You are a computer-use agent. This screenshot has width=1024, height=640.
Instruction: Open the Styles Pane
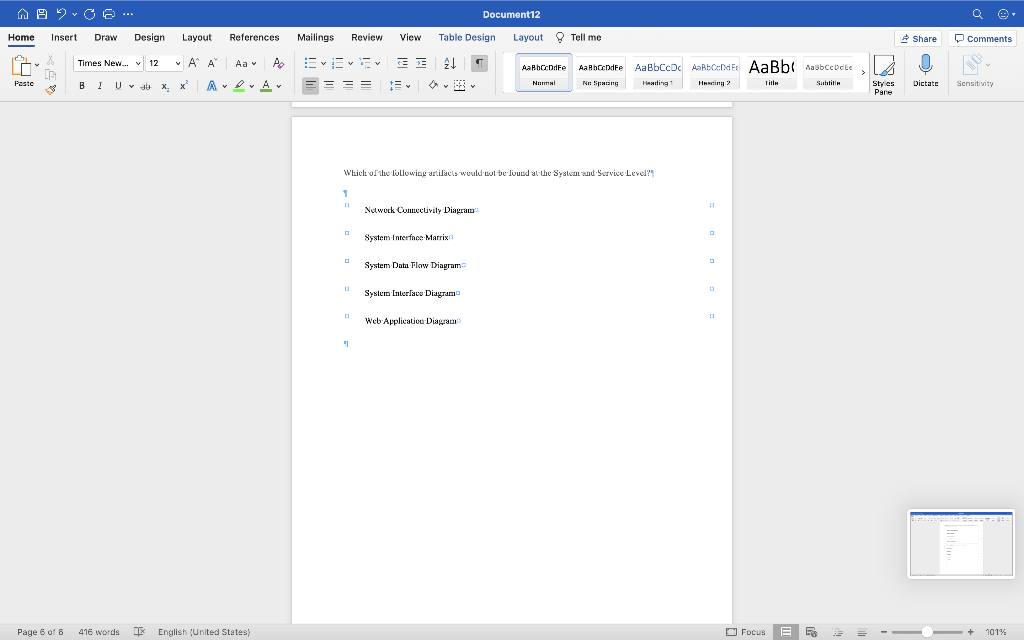click(883, 72)
